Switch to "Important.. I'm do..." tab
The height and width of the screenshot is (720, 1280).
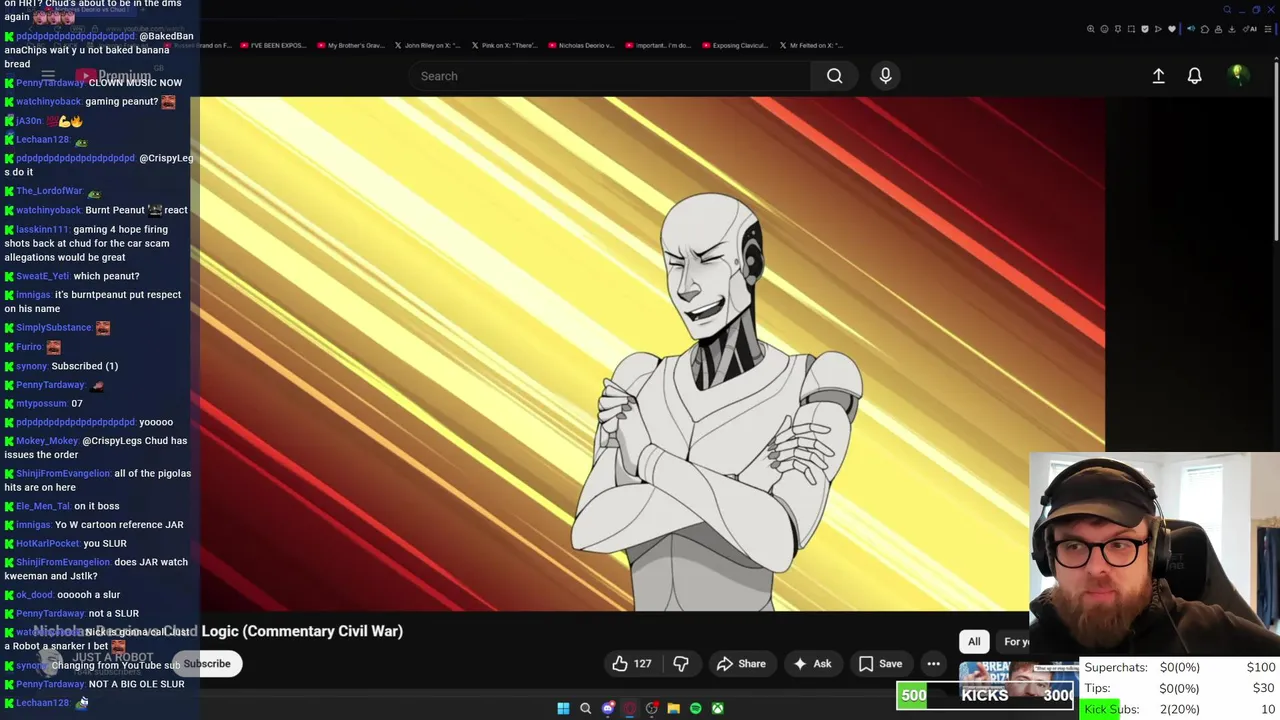[x=657, y=45]
